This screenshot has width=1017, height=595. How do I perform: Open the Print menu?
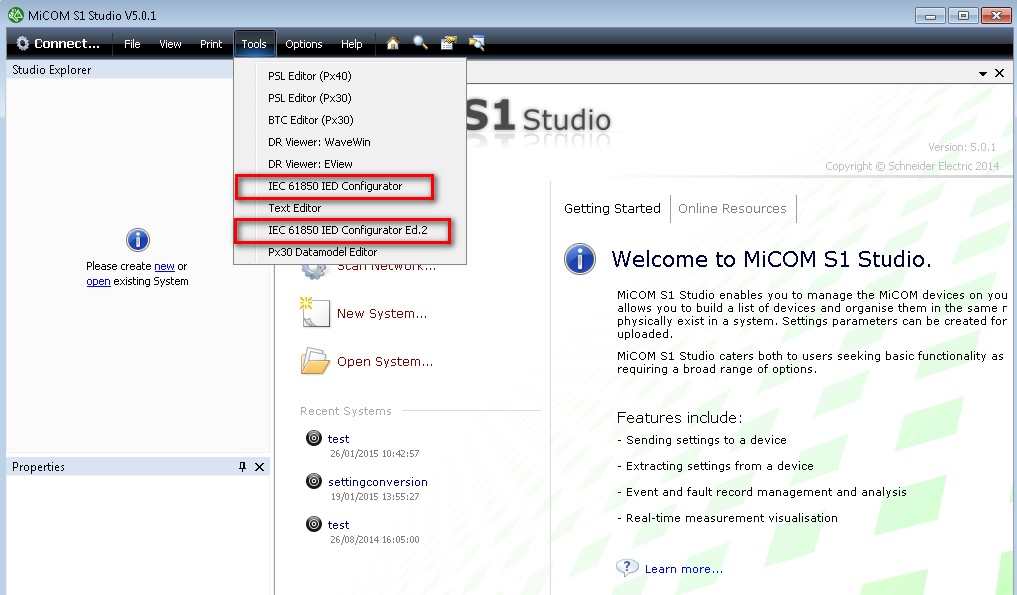(211, 44)
